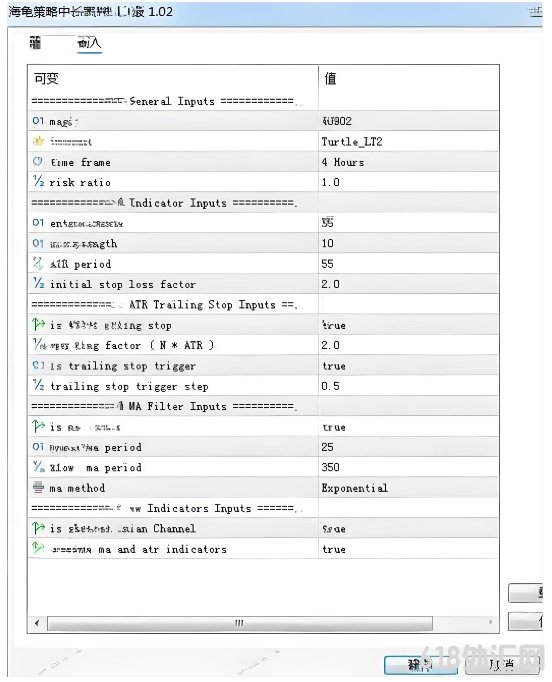Click the horizontal scrollbar thumb
The height and width of the screenshot is (682, 552).
click(x=240, y=623)
